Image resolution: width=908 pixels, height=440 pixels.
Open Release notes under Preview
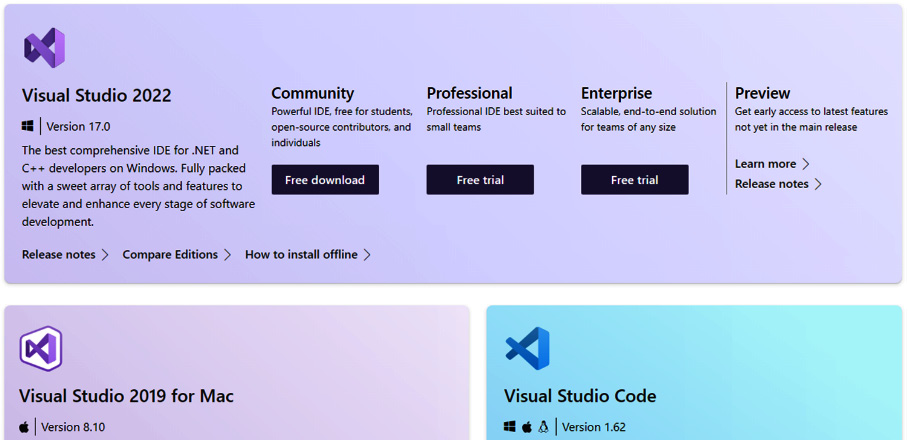point(771,184)
